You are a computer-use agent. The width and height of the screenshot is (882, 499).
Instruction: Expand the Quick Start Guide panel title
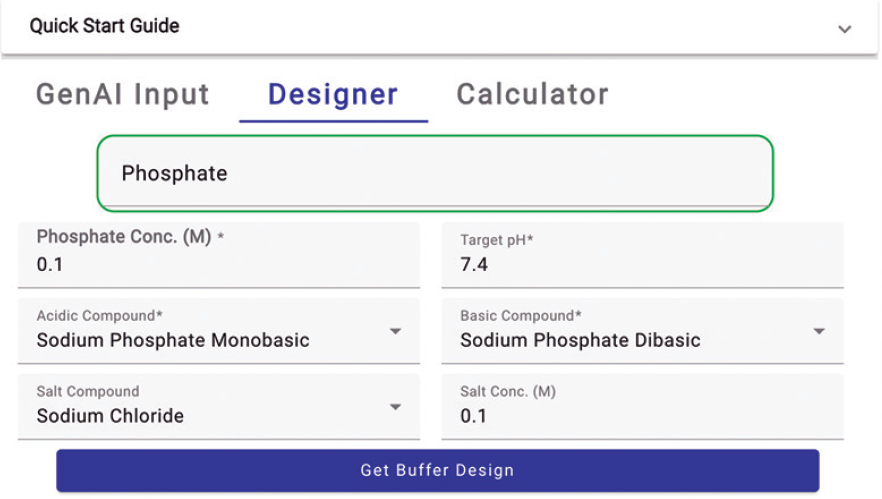click(104, 26)
